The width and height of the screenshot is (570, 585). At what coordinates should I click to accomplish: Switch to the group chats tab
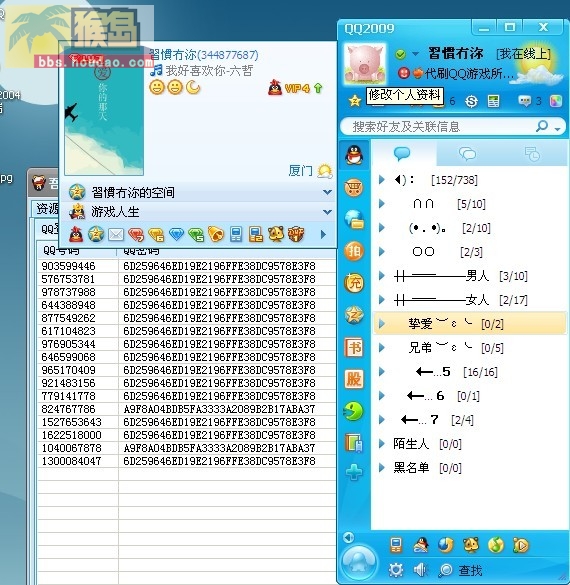tap(467, 153)
